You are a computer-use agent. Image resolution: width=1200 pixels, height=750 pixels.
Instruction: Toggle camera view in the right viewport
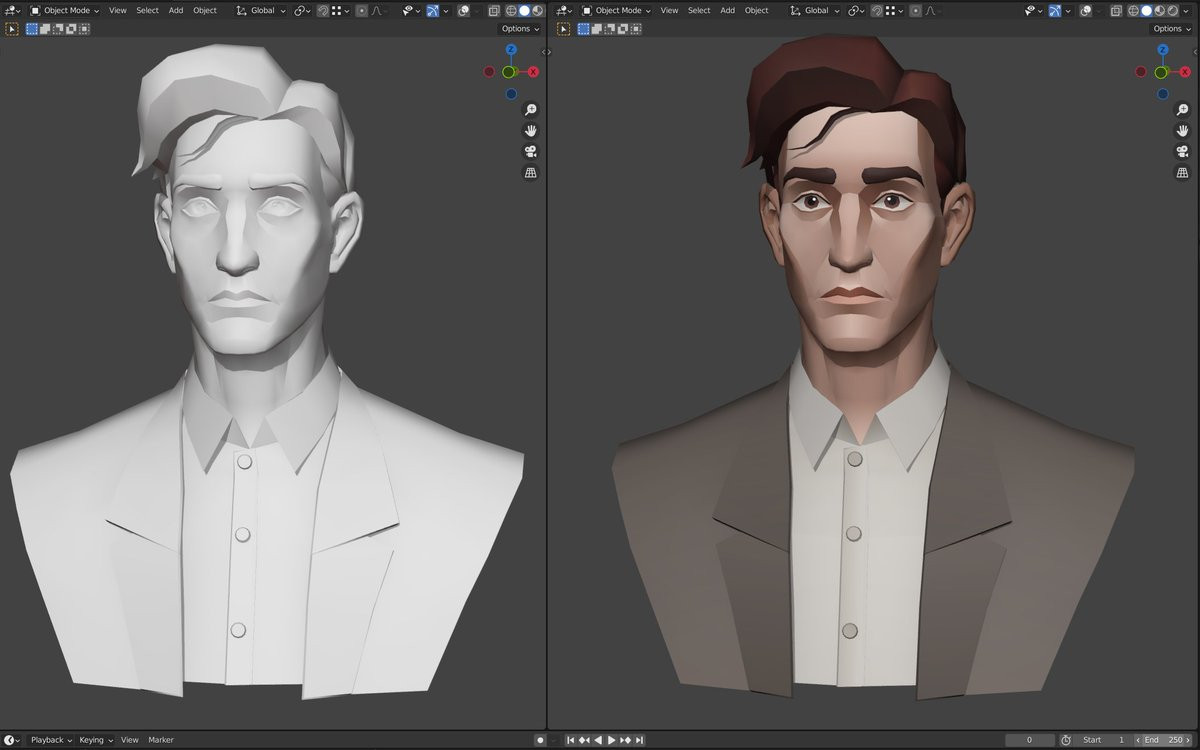pyautogui.click(x=1182, y=152)
